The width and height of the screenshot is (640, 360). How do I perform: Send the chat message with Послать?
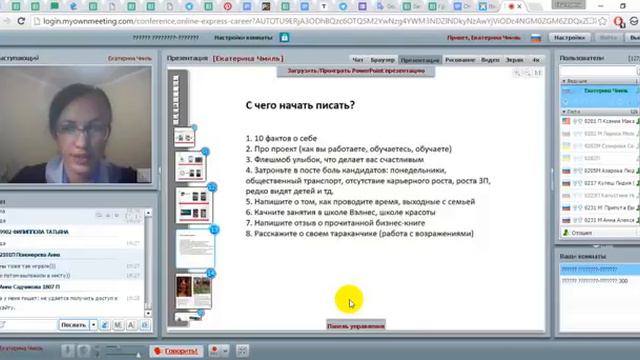pyautogui.click(x=73, y=325)
